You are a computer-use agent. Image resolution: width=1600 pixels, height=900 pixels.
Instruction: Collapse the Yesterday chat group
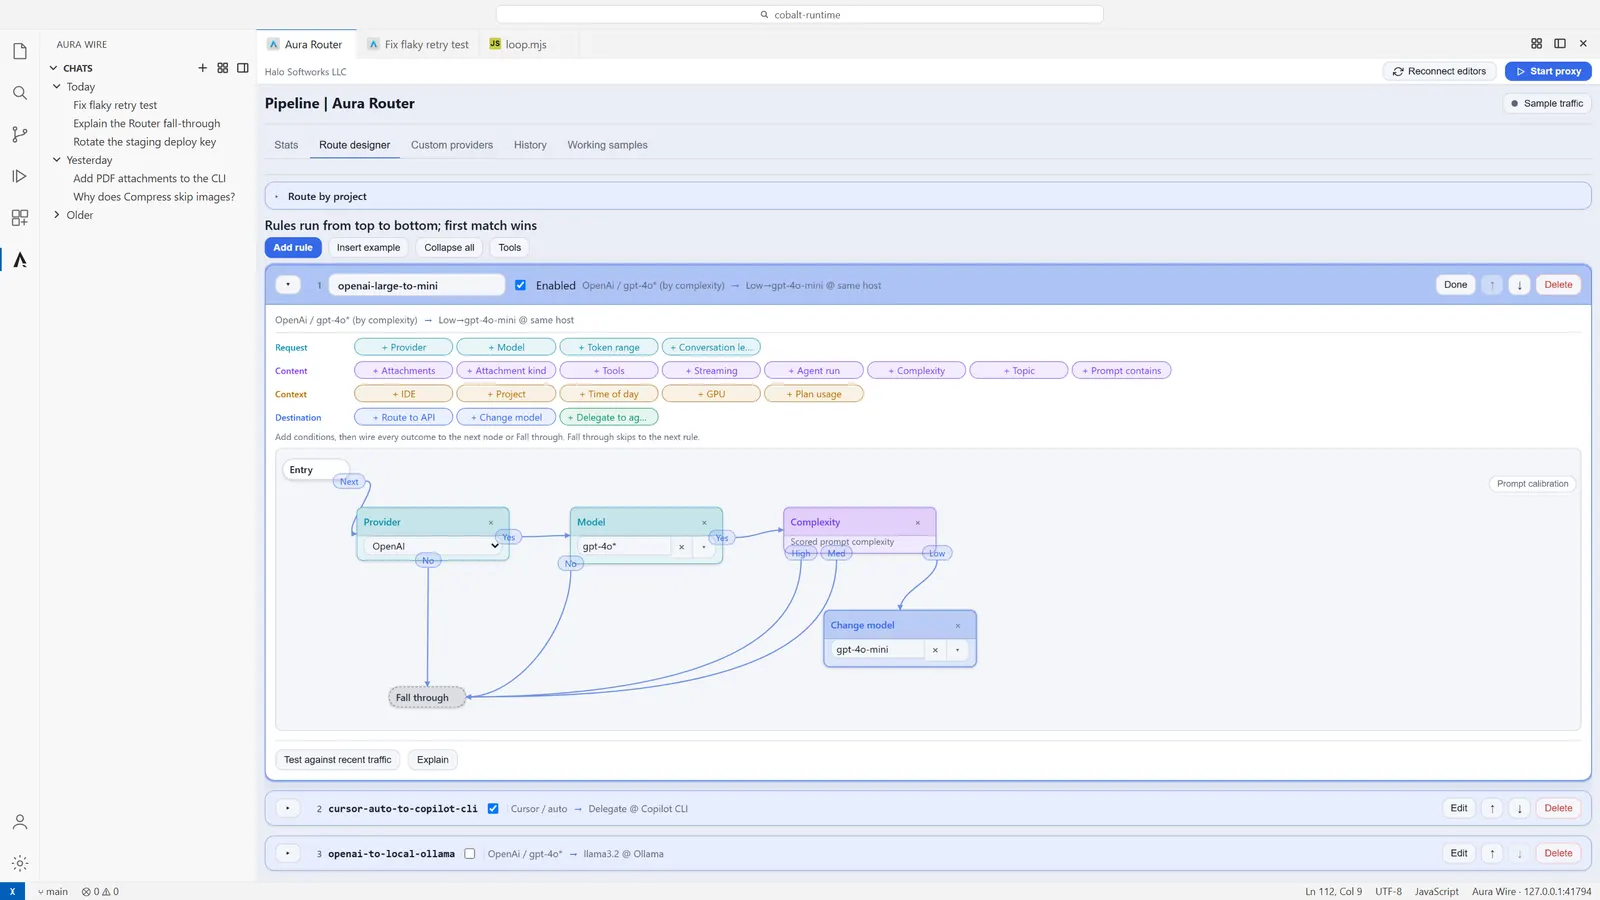(x=57, y=160)
